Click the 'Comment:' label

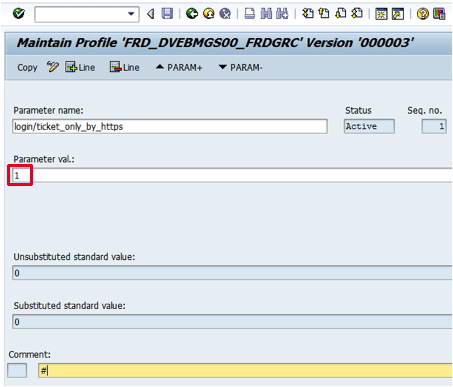tap(30, 354)
